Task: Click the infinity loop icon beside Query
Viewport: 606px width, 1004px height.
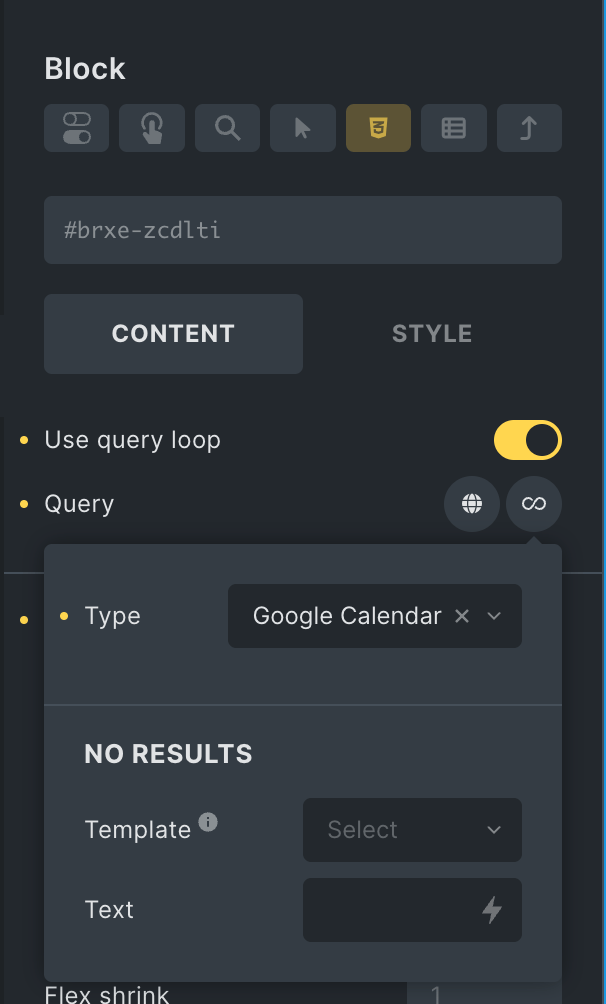Action: pos(533,504)
